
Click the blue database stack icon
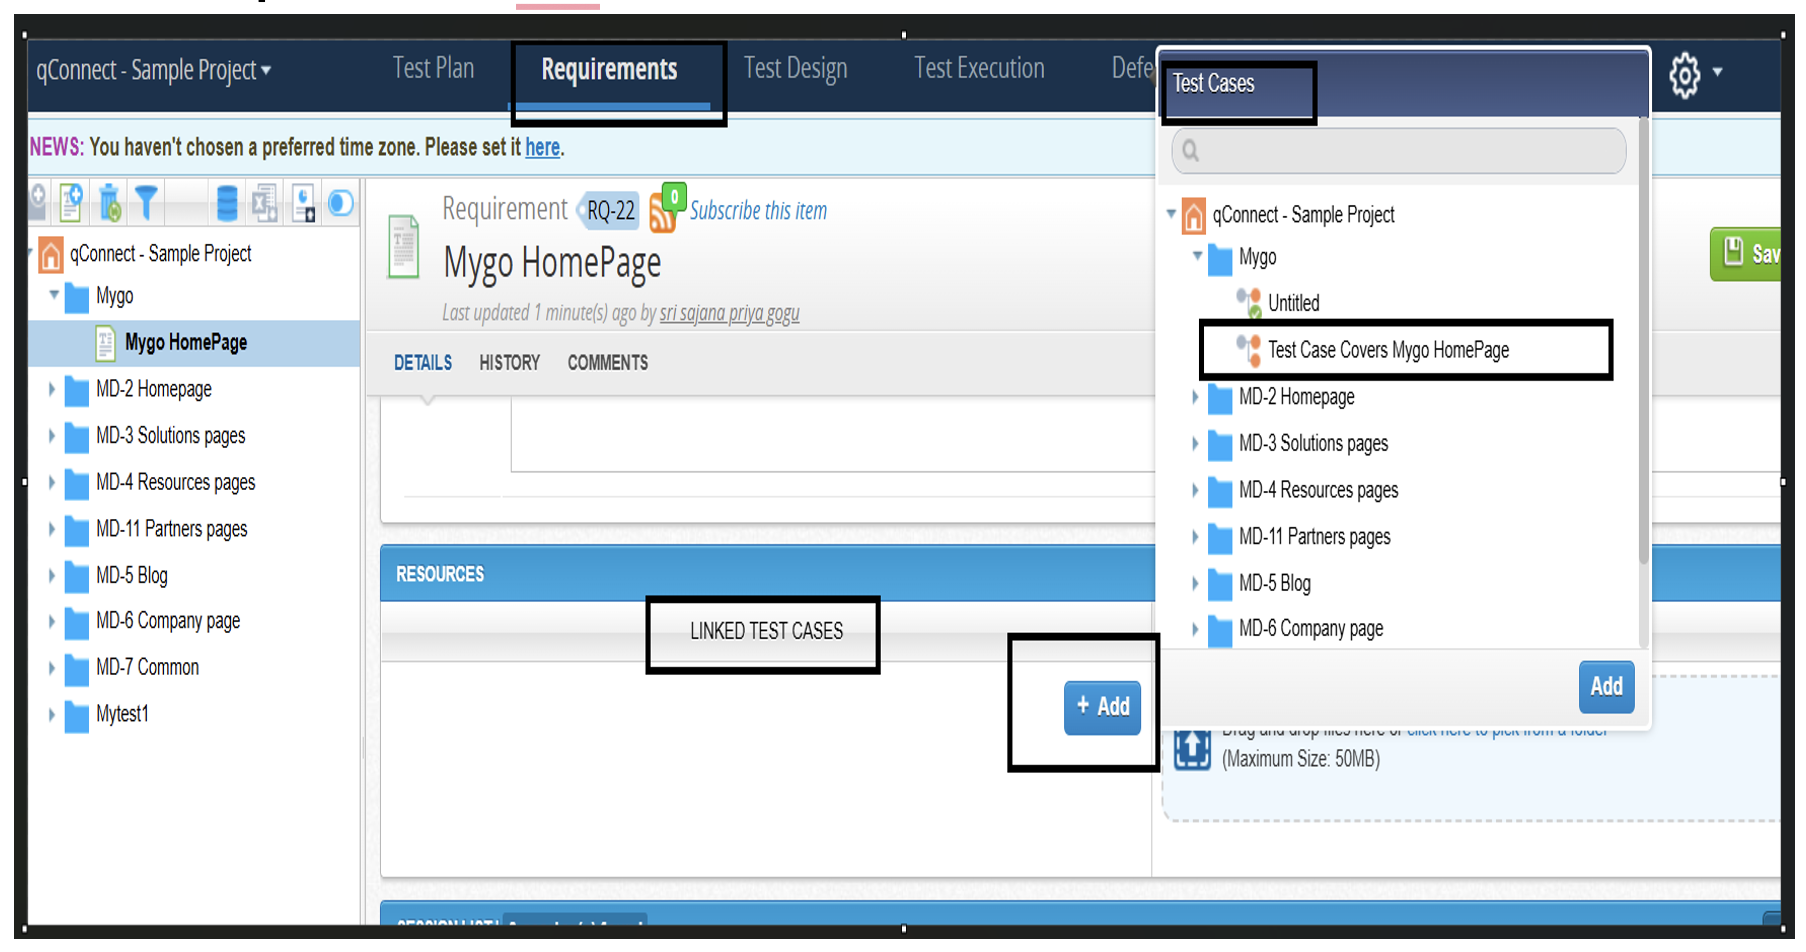point(227,203)
